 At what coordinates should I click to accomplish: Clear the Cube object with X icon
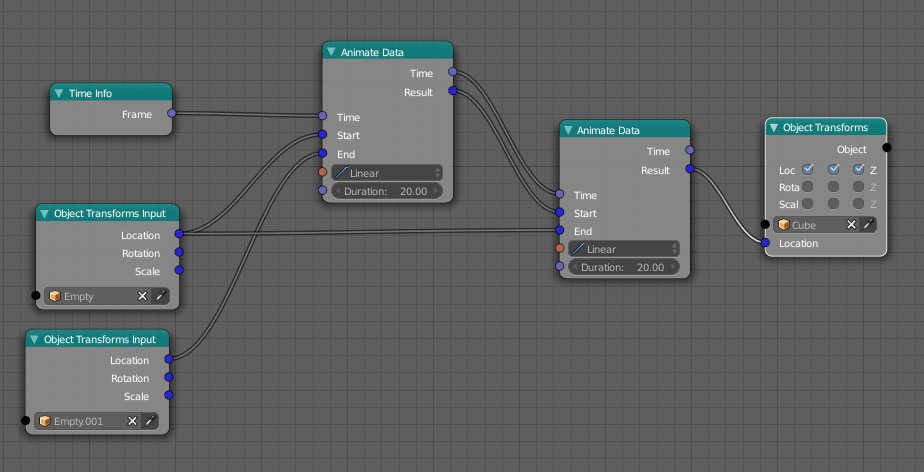click(x=851, y=225)
